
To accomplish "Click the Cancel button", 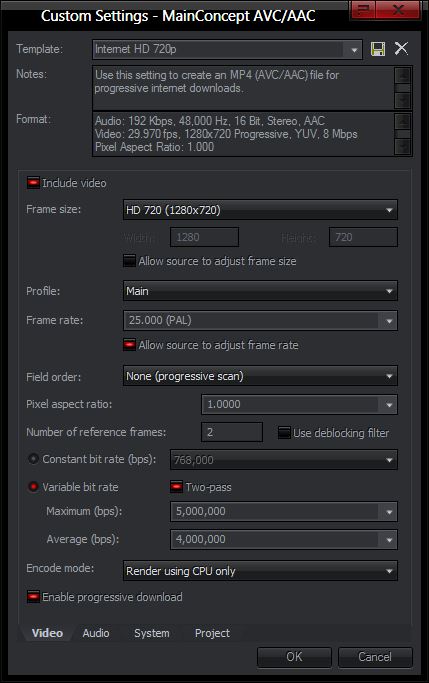I will click(375, 657).
